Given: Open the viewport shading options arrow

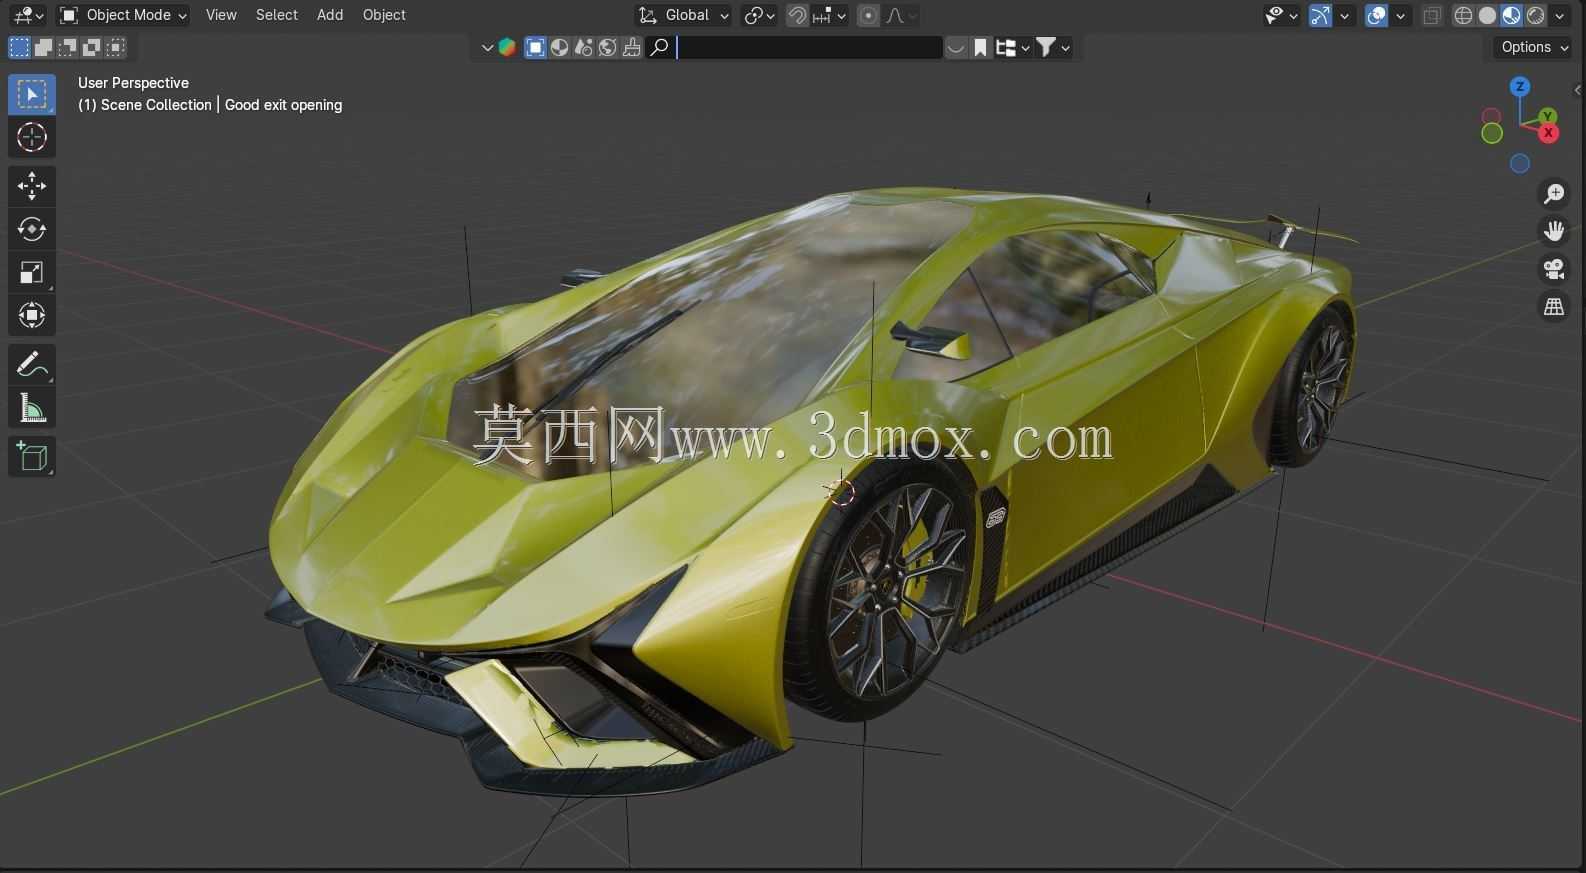Looking at the screenshot, I should coord(1560,15).
